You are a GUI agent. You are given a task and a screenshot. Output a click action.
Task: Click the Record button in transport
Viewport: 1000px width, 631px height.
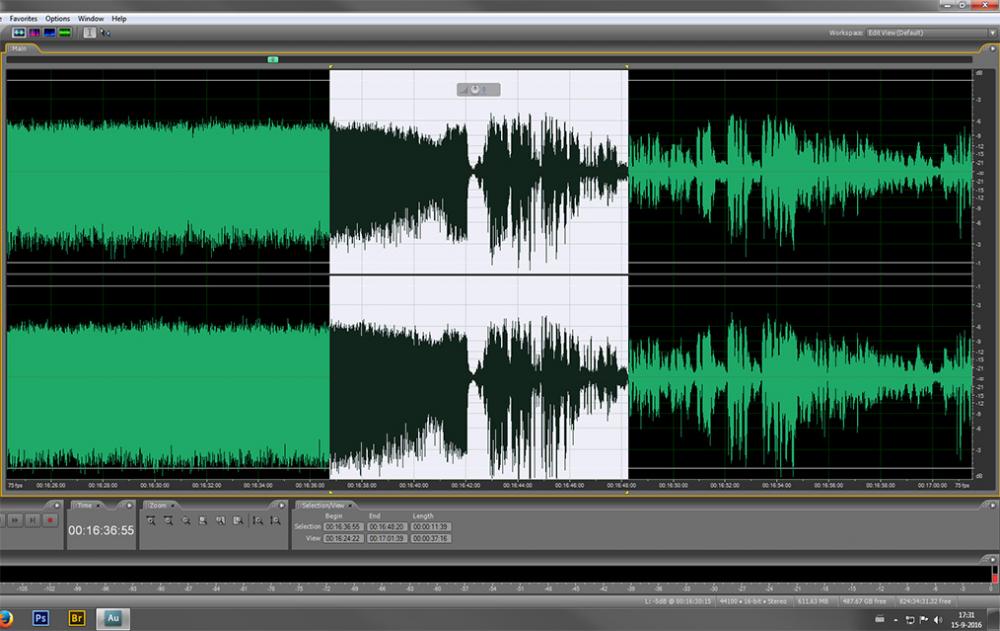point(50,520)
